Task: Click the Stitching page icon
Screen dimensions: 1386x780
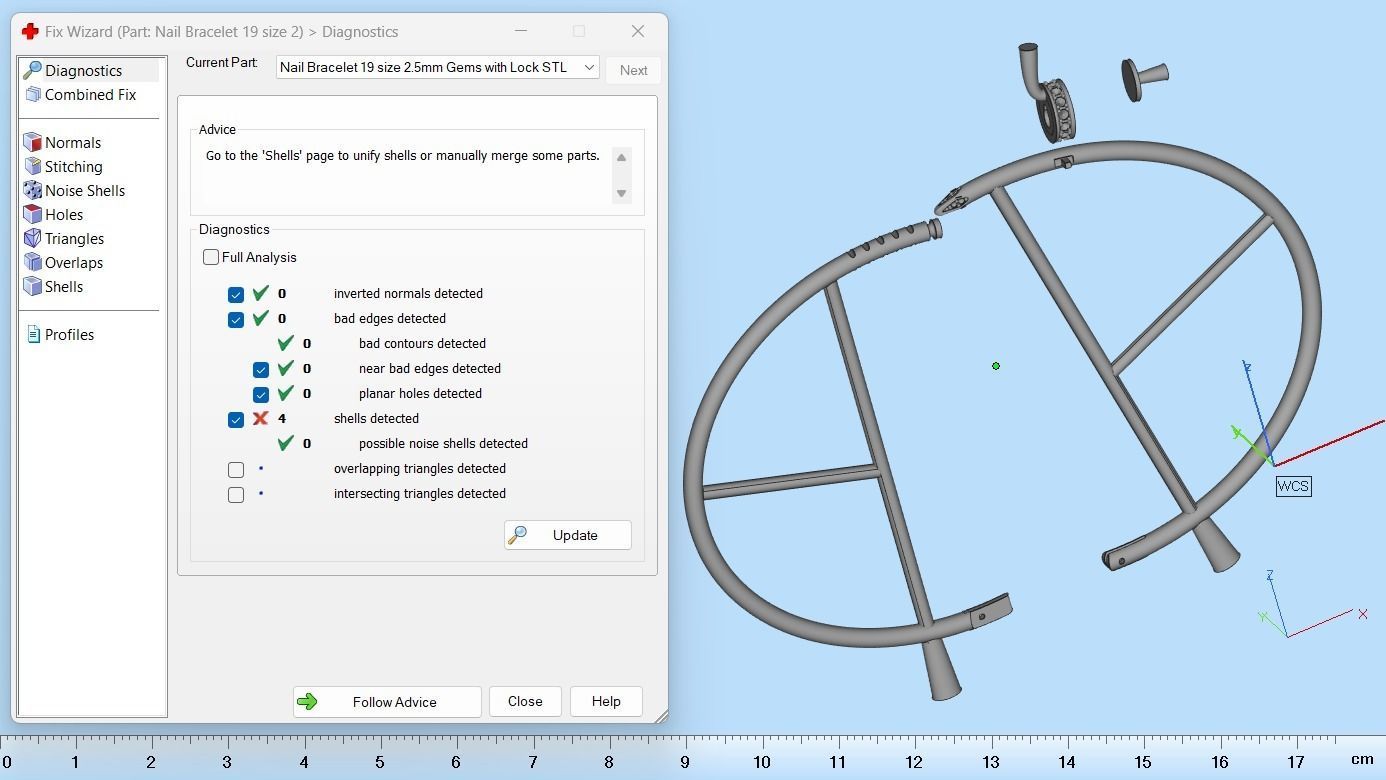Action: [32, 166]
